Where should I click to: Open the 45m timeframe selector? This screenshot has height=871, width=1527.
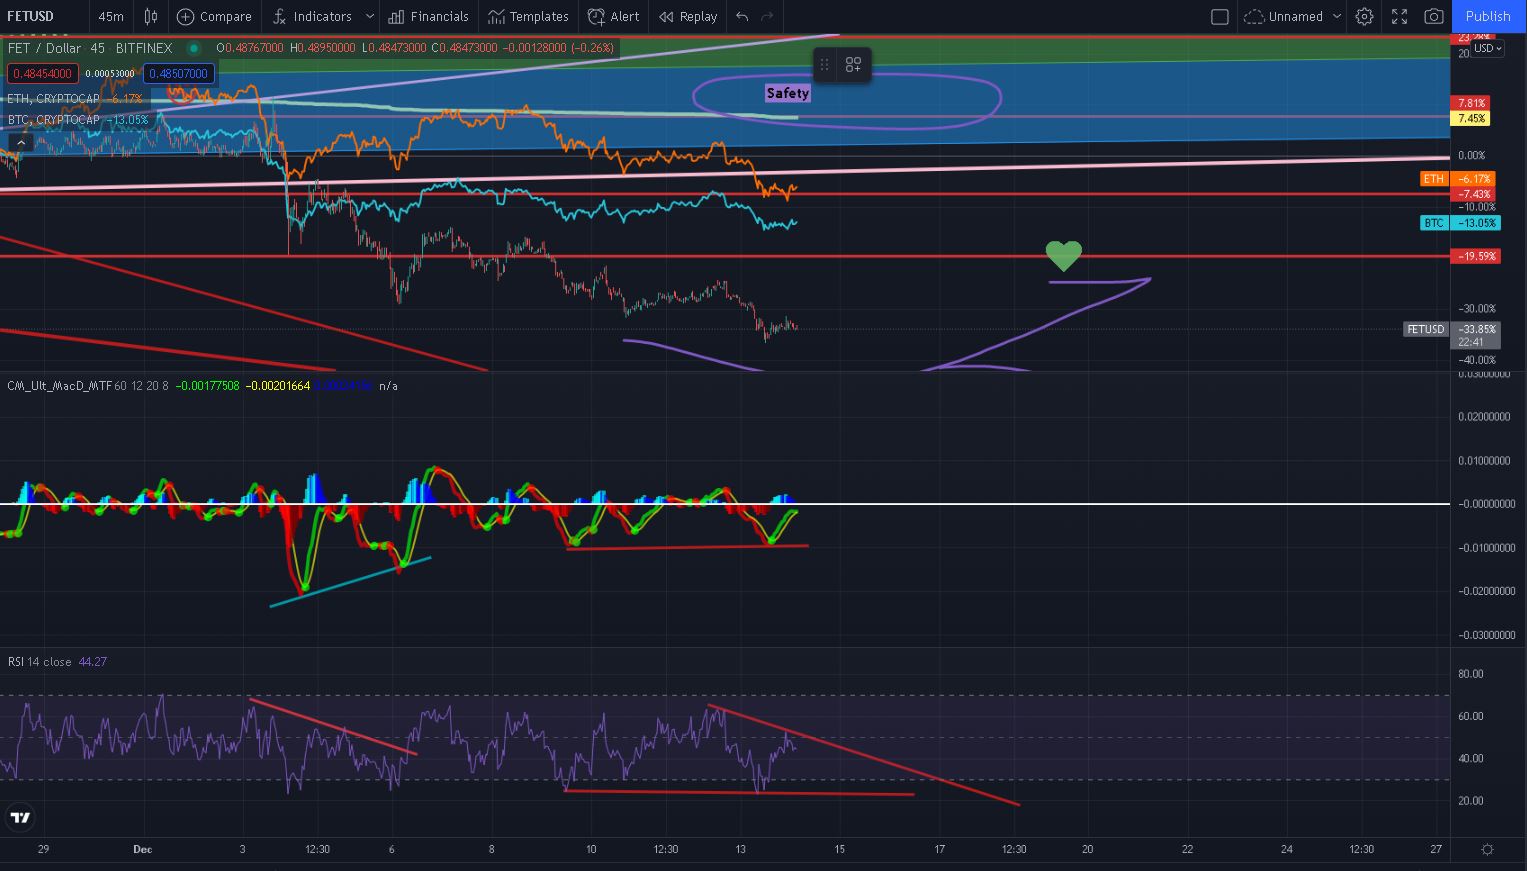(x=111, y=16)
